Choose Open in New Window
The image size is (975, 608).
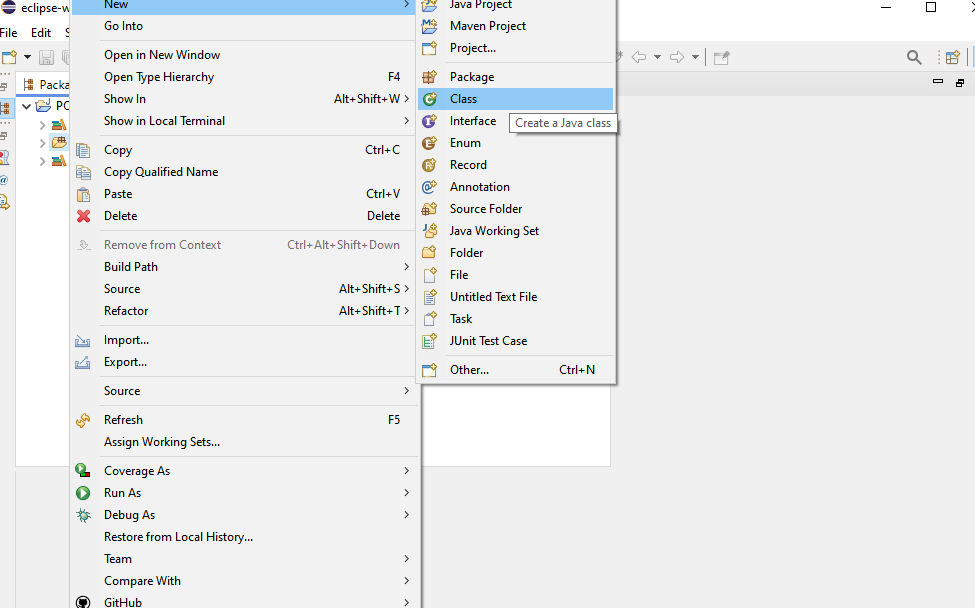pyautogui.click(x=245, y=55)
